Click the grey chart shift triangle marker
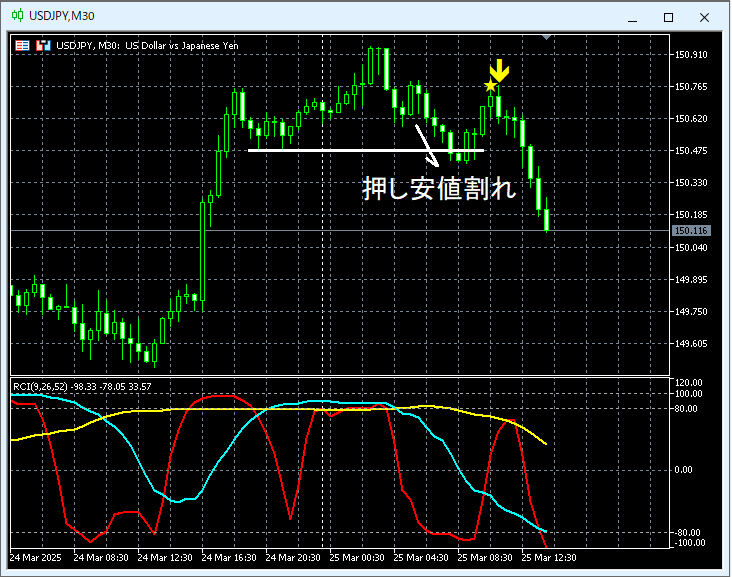732x577 pixels. coord(547,37)
